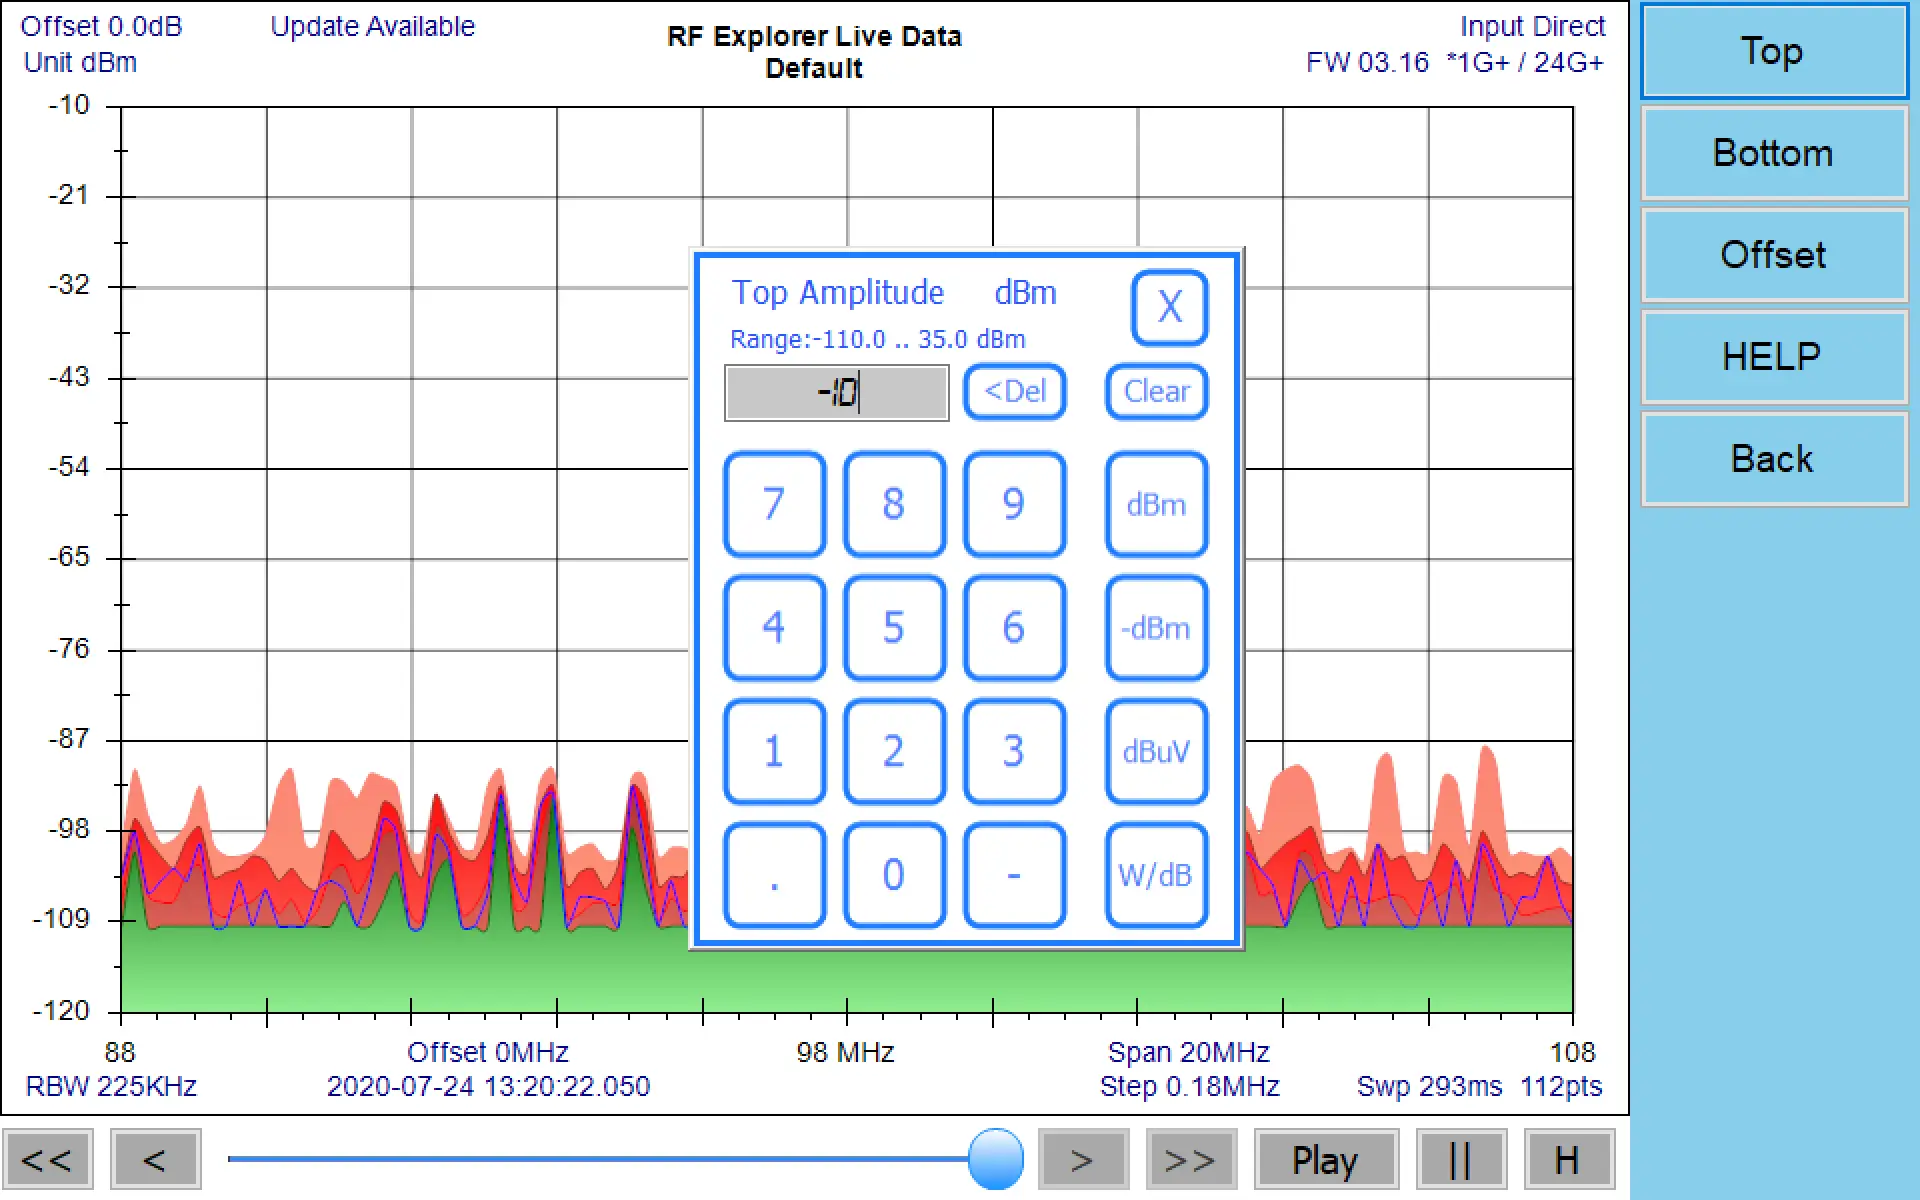
Task: Tap digit 7 on the keypad
Action: click(x=774, y=504)
